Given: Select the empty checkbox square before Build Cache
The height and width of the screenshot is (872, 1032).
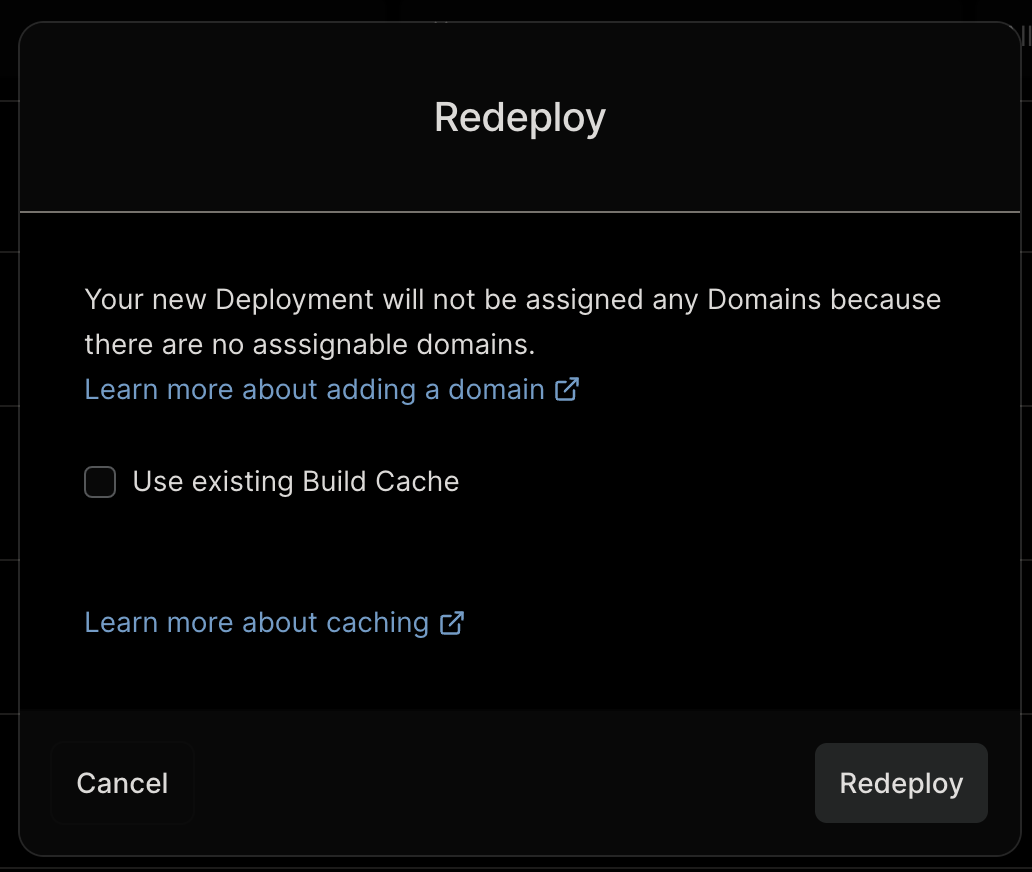Looking at the screenshot, I should click(x=99, y=482).
